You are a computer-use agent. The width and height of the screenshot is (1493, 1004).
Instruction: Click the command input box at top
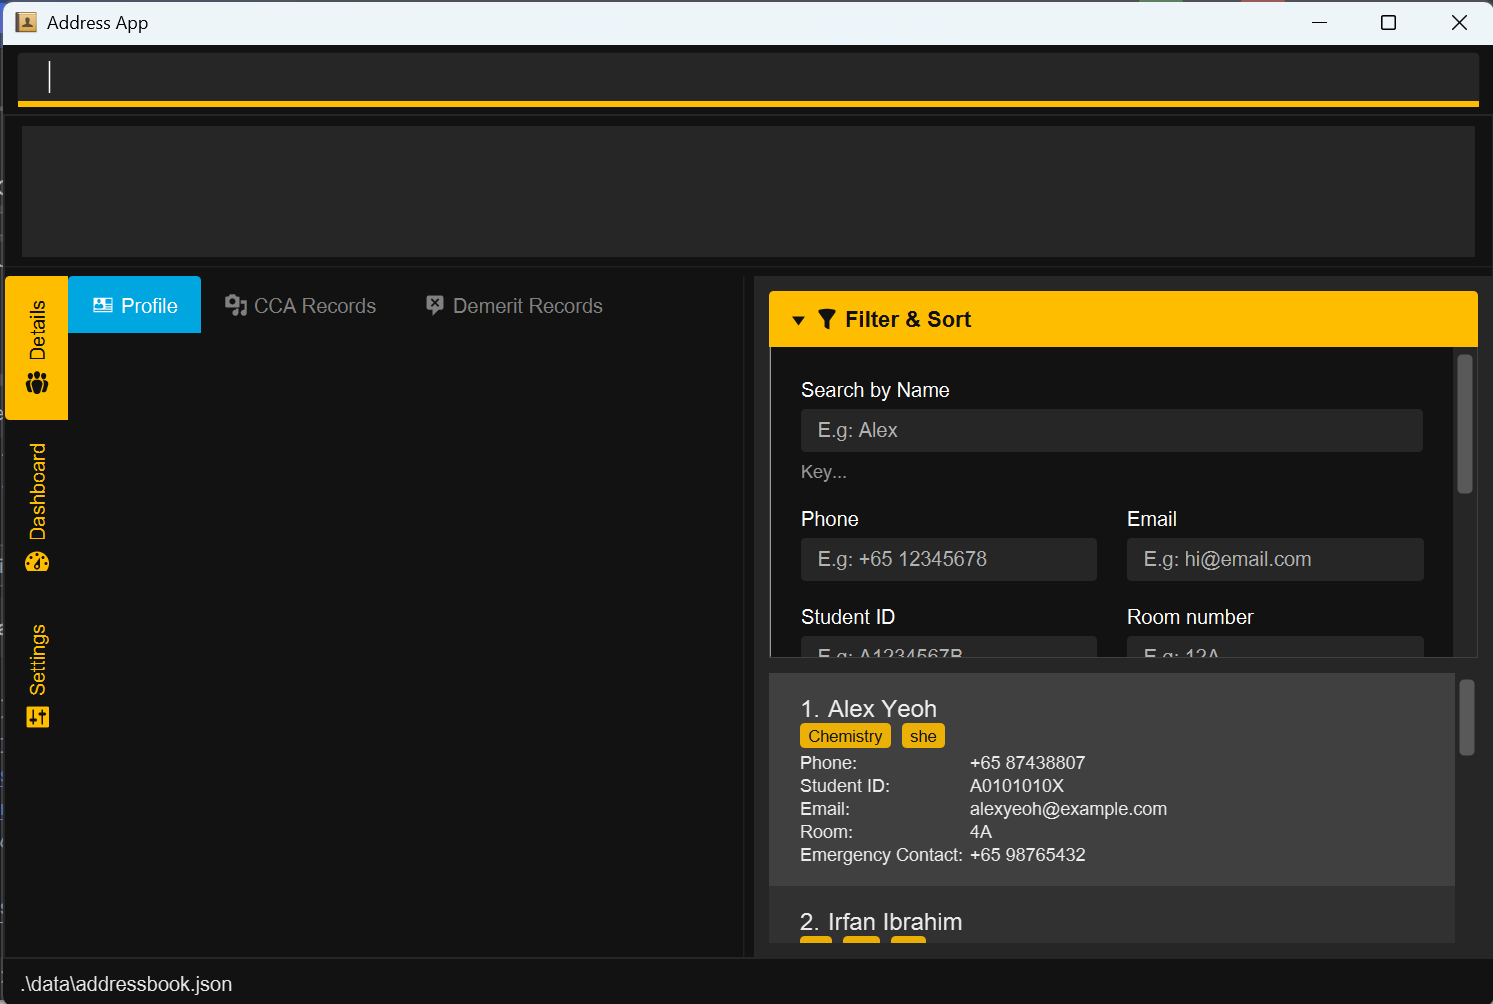(747, 77)
